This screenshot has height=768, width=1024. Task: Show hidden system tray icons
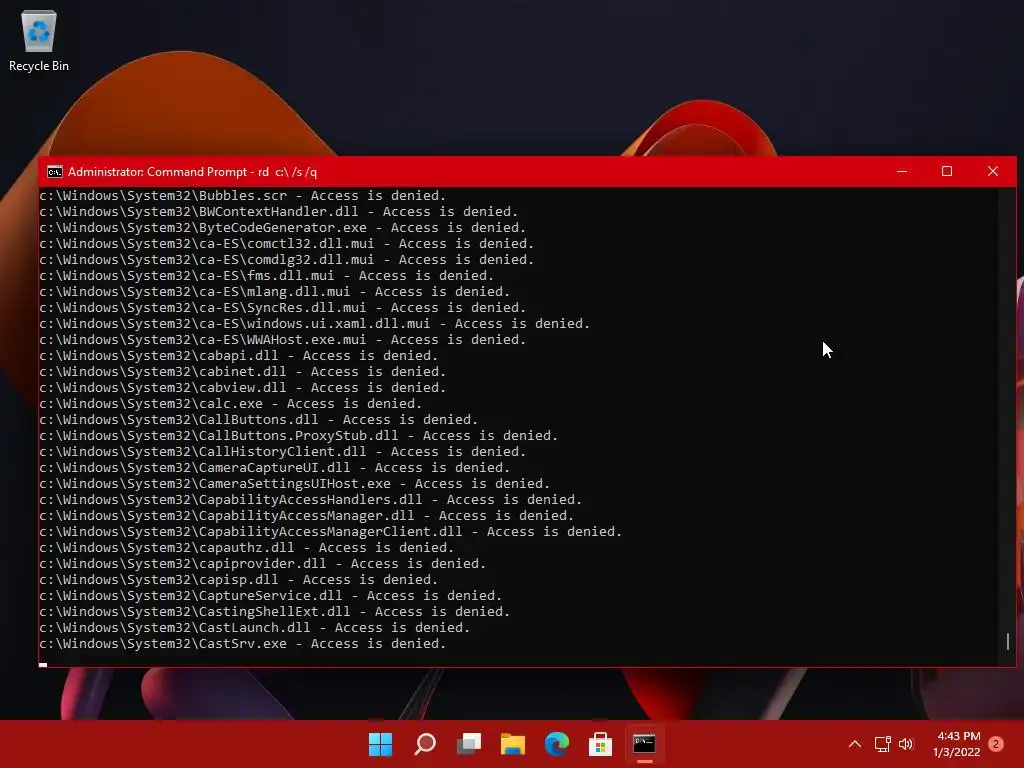pyautogui.click(x=855, y=744)
